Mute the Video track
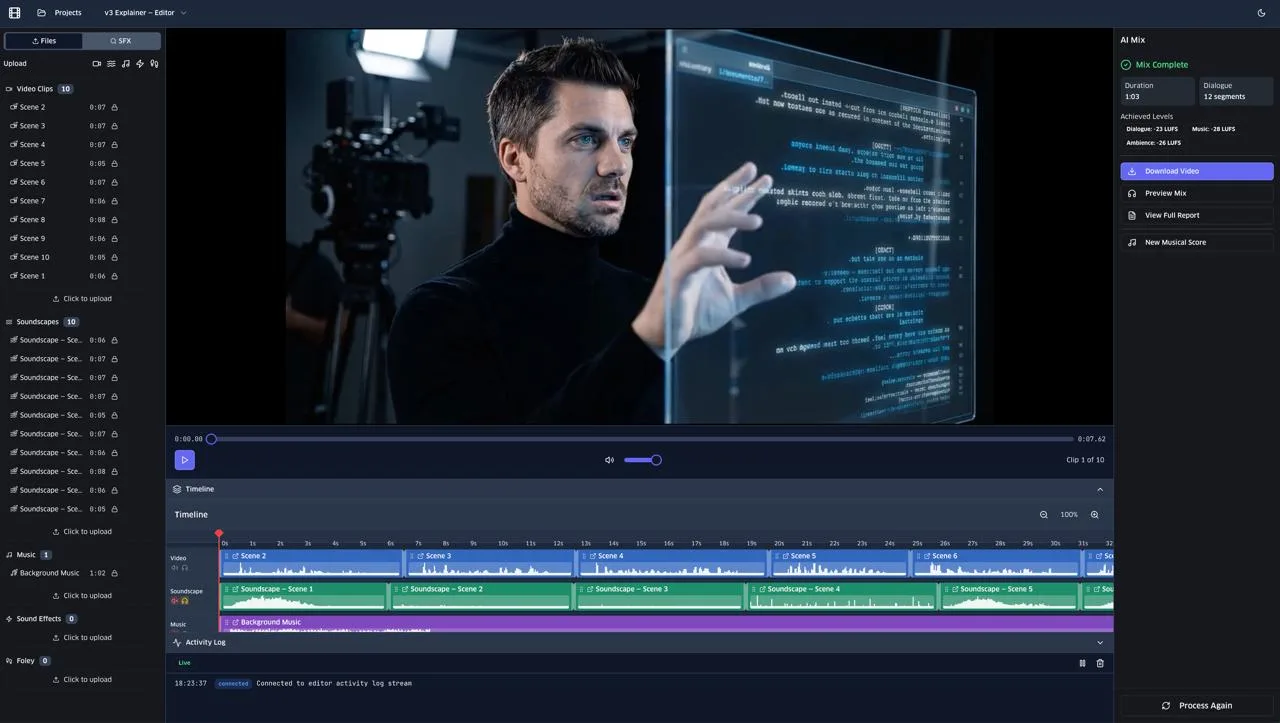The height and width of the screenshot is (723, 1280). tap(175, 568)
